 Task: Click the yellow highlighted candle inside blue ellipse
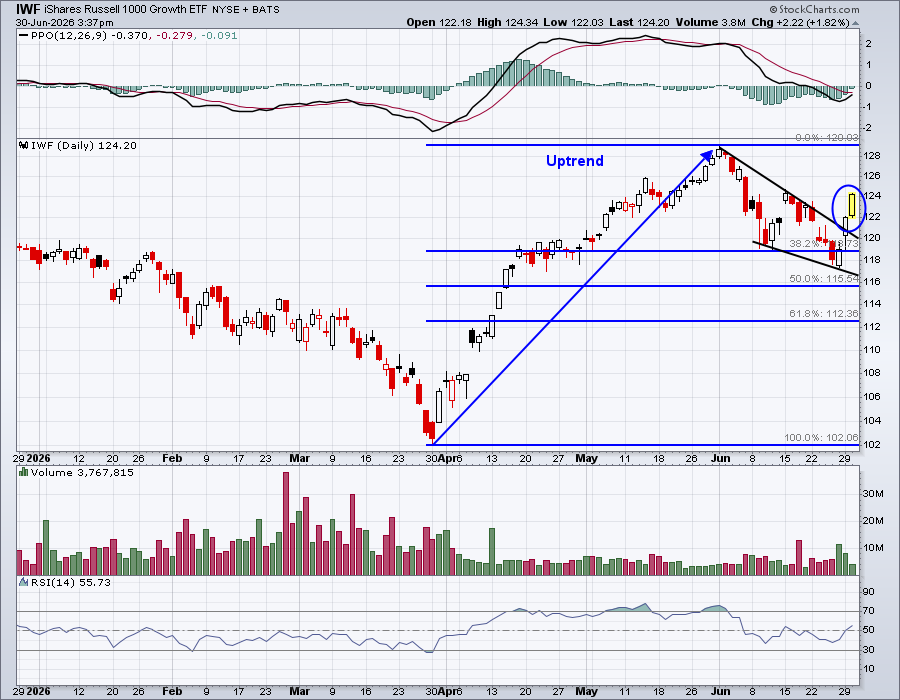852,205
